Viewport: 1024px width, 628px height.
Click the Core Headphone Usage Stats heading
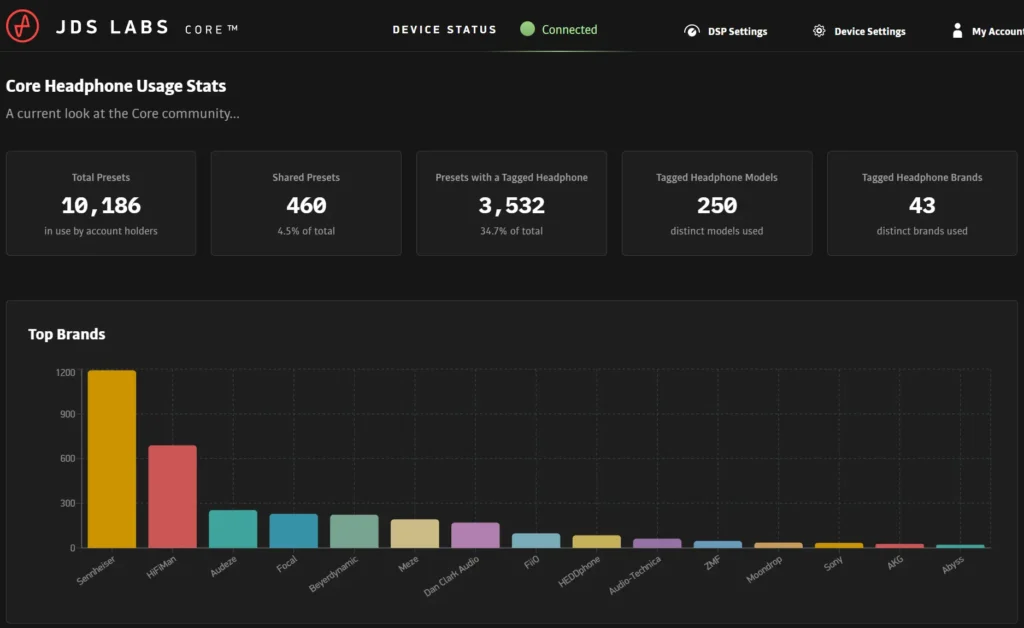[x=116, y=86]
